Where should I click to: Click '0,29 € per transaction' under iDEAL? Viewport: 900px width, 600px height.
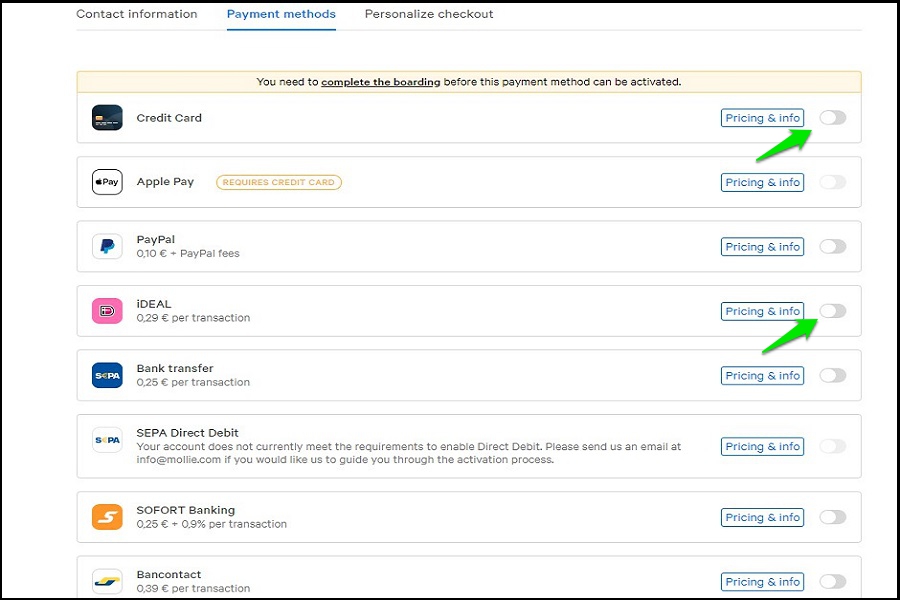(193, 318)
